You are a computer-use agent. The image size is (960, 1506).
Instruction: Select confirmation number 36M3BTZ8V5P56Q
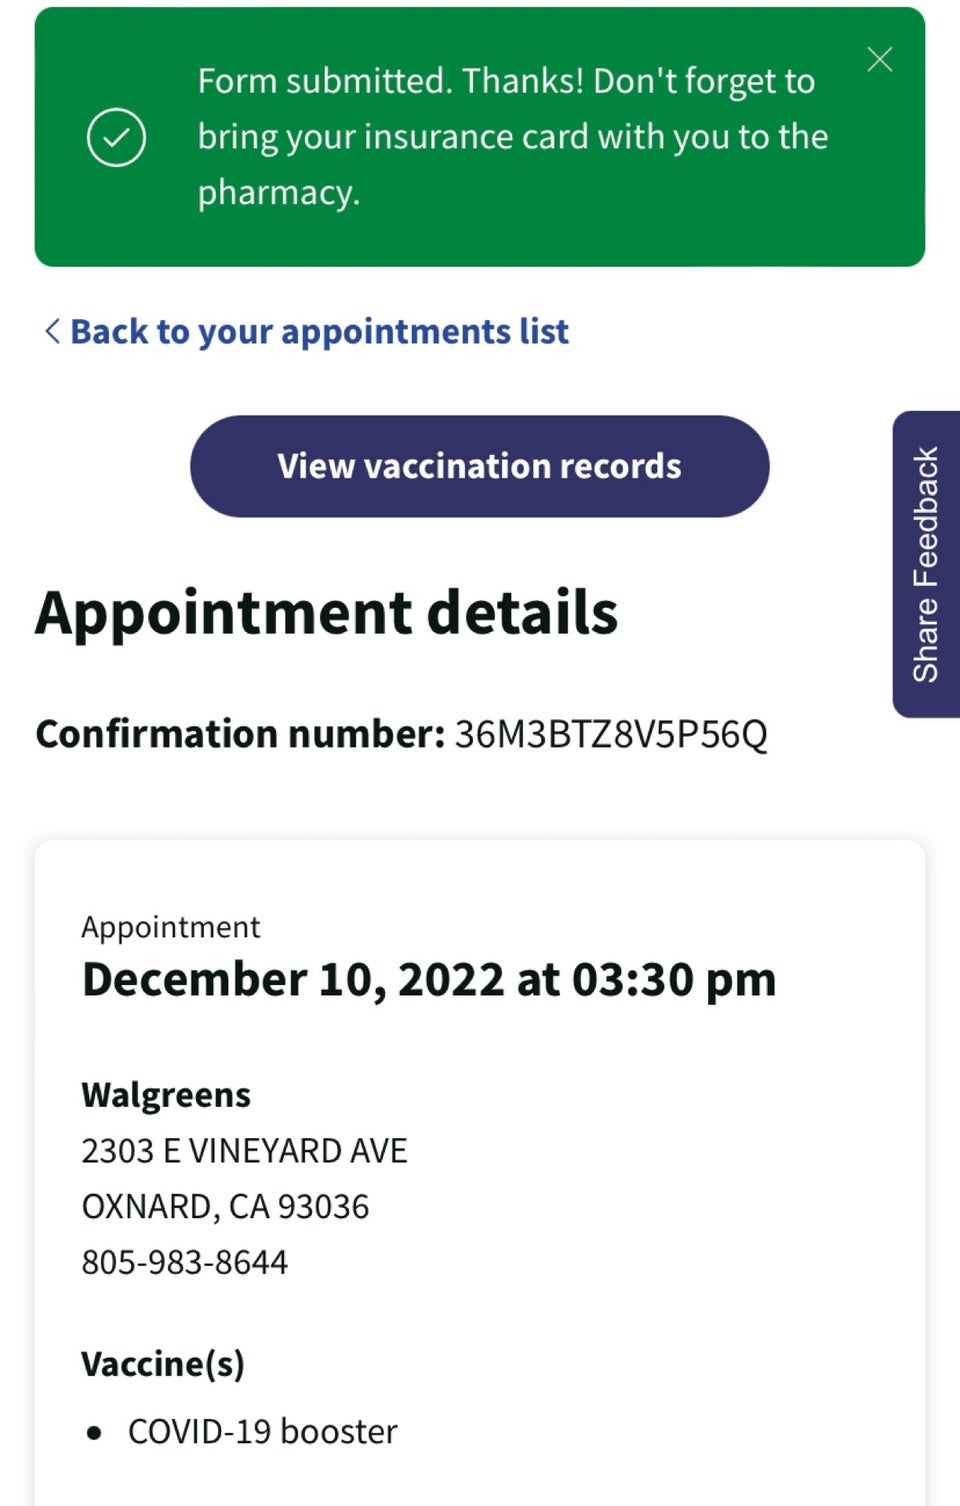pyautogui.click(x=611, y=734)
